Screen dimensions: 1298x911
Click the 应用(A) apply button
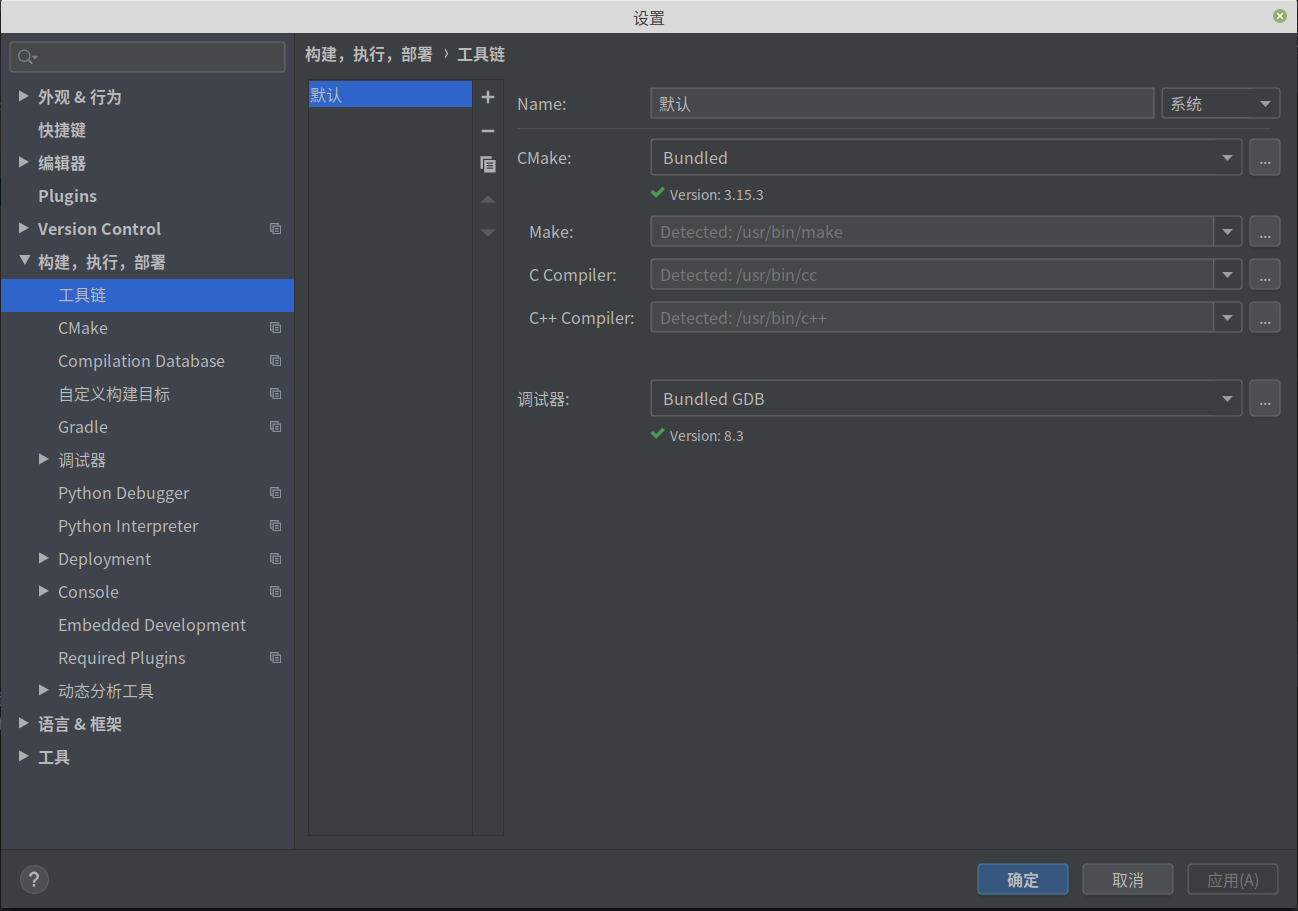(x=1232, y=880)
